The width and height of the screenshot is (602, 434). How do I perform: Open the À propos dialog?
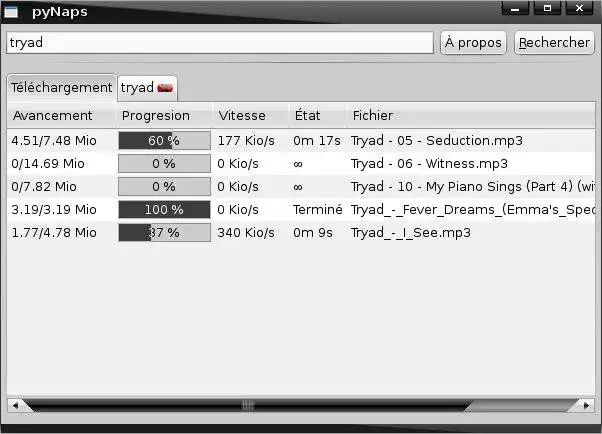coord(473,43)
